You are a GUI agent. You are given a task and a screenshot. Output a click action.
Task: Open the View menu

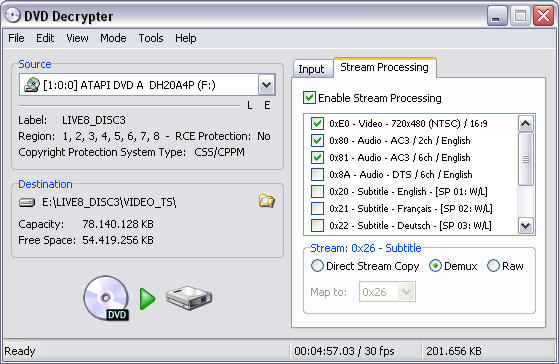(77, 38)
